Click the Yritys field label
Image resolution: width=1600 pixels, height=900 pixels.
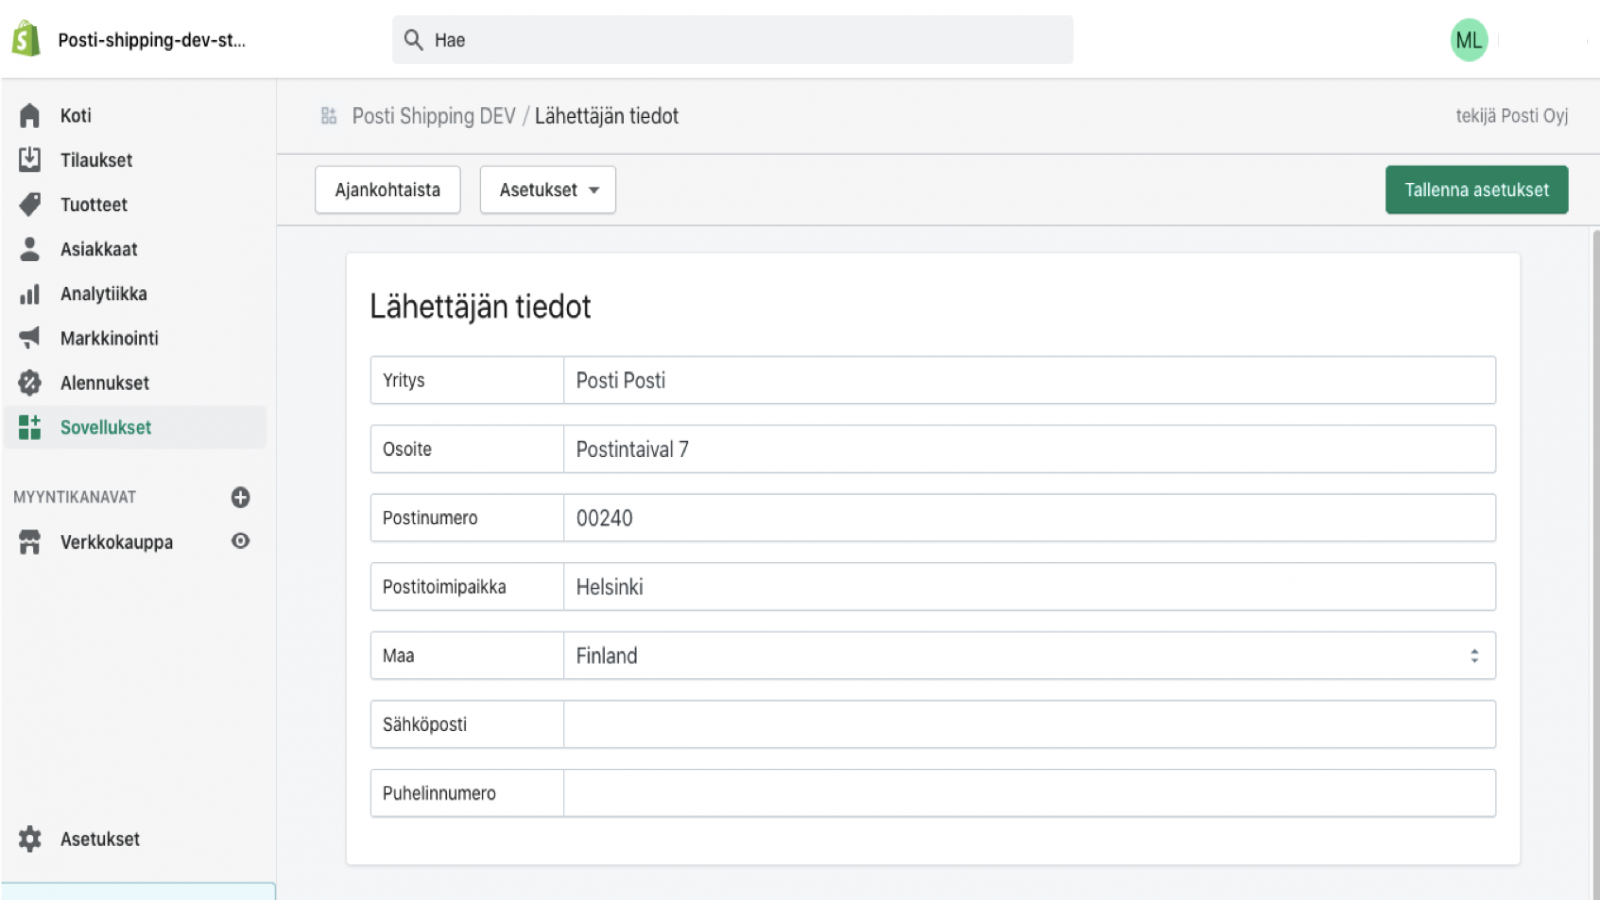point(404,380)
